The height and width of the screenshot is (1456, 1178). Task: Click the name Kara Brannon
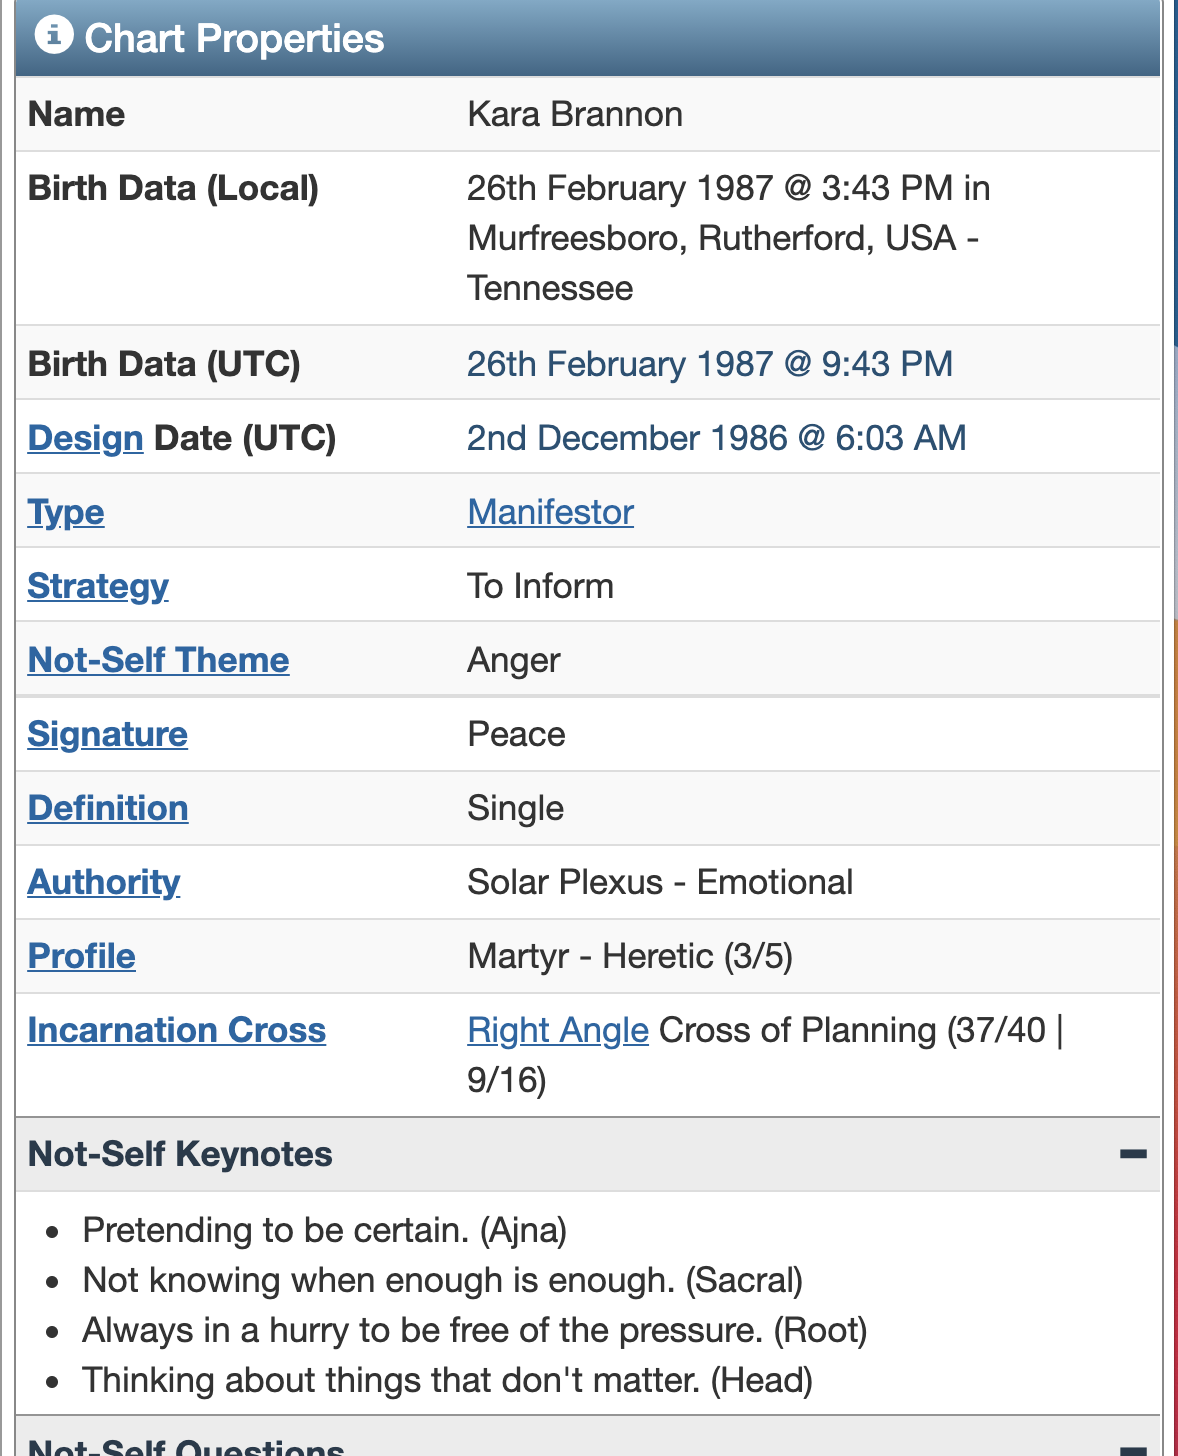pos(575,114)
